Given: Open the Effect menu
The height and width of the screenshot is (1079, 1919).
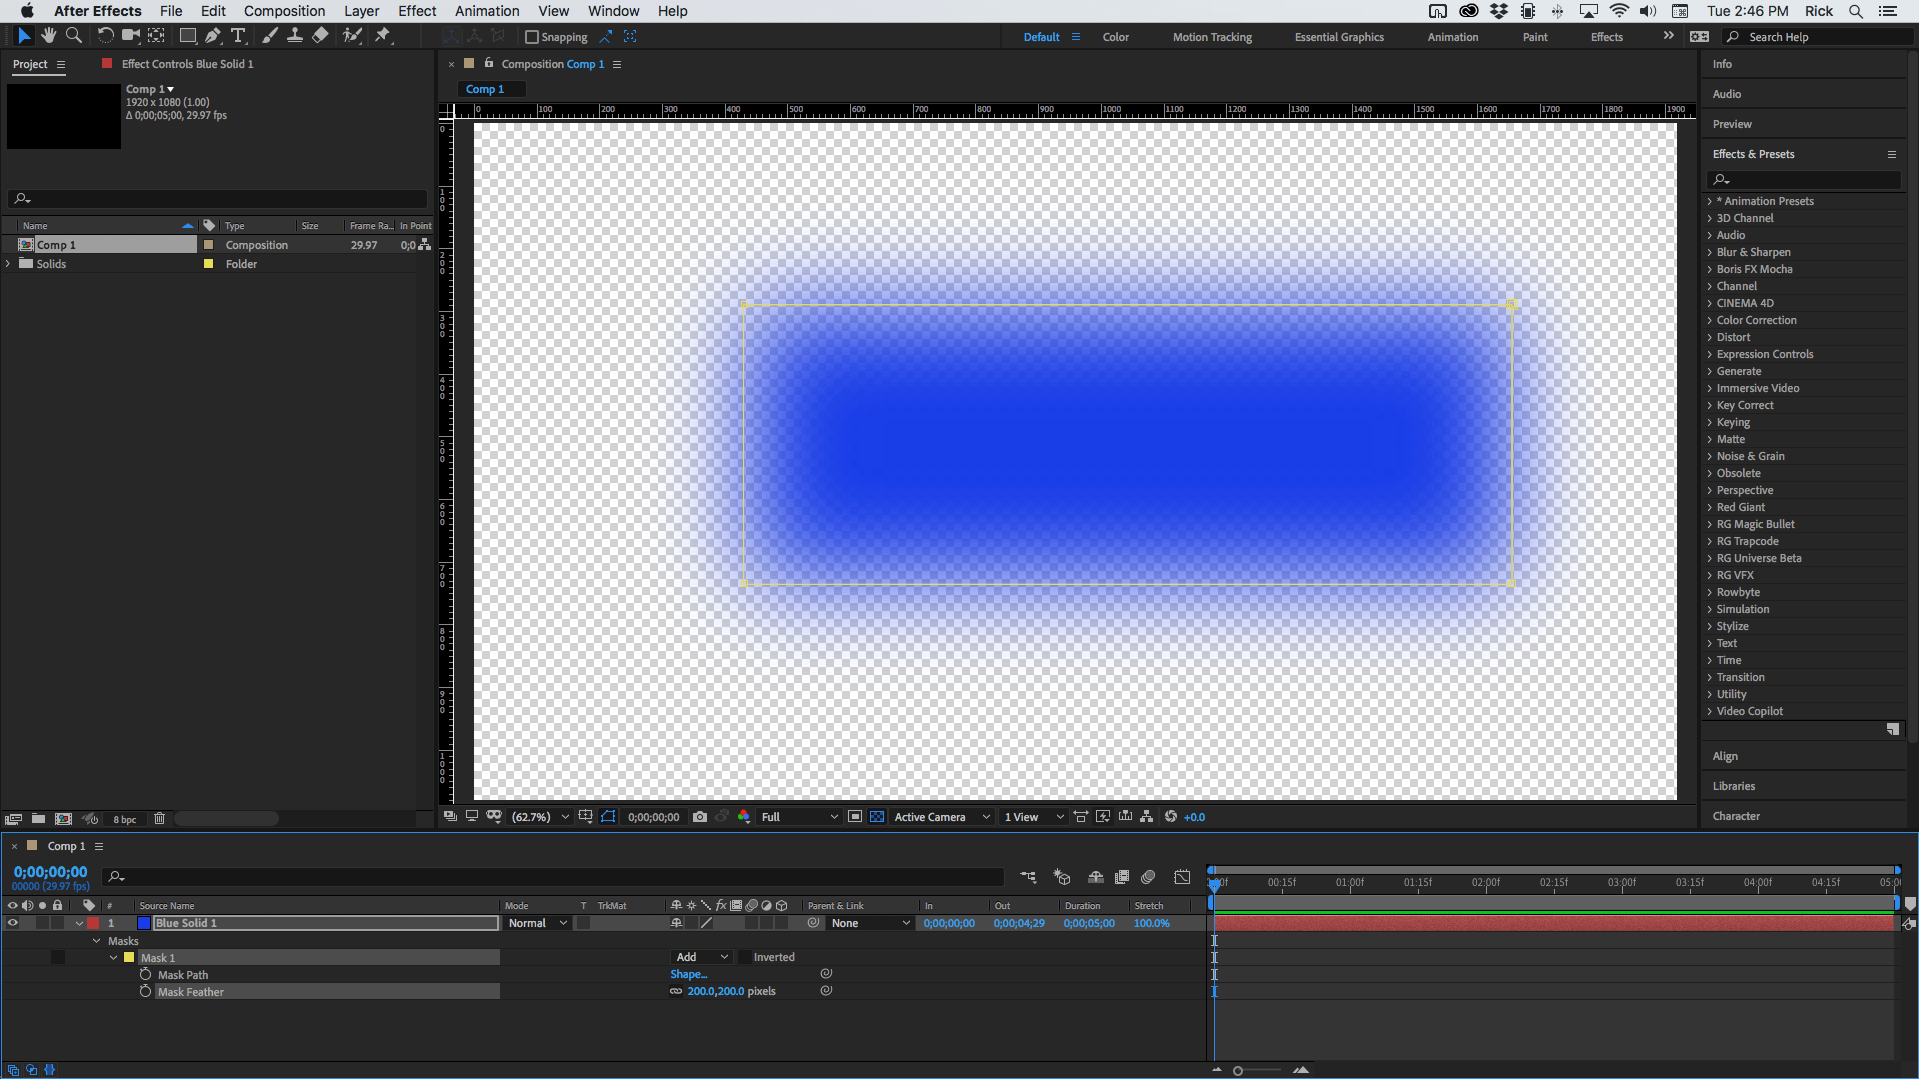Looking at the screenshot, I should point(416,11).
